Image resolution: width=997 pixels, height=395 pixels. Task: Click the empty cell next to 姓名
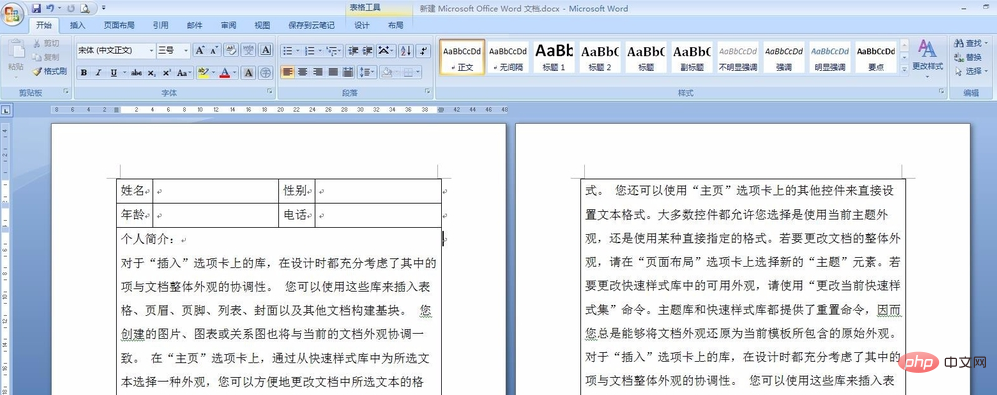tap(216, 191)
